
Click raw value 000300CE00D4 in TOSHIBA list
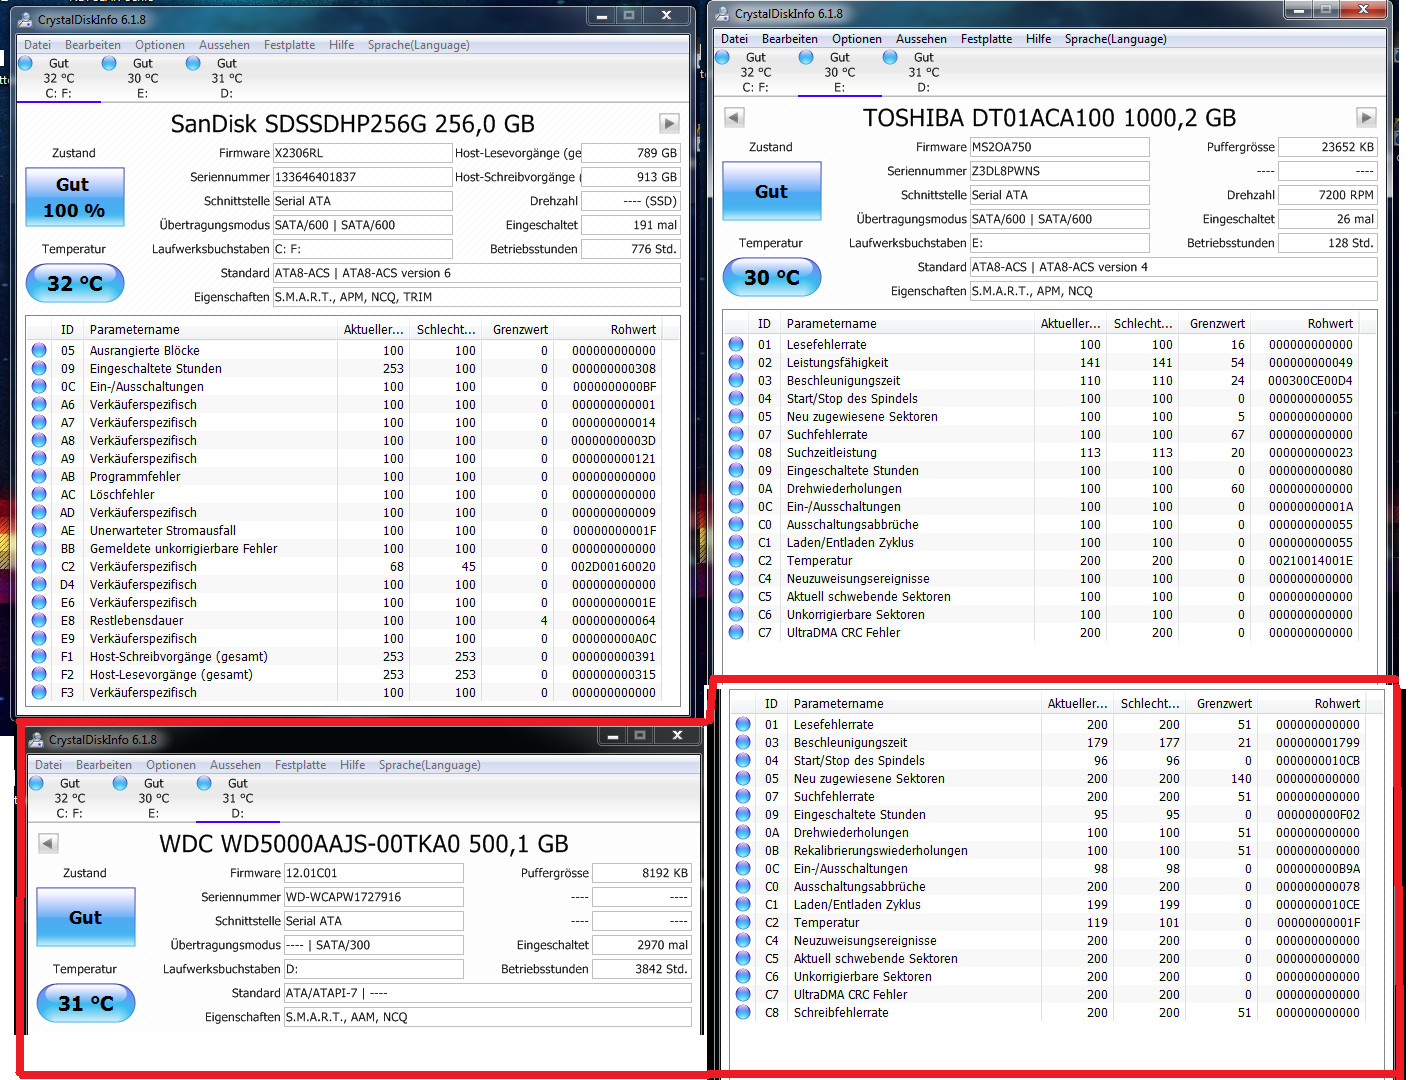pyautogui.click(x=1310, y=380)
